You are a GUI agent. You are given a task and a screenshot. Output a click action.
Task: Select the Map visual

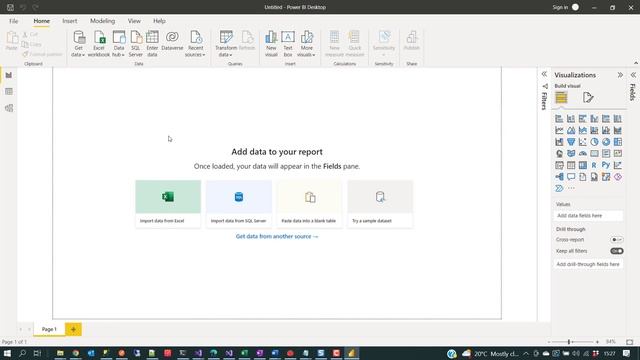click(559, 153)
